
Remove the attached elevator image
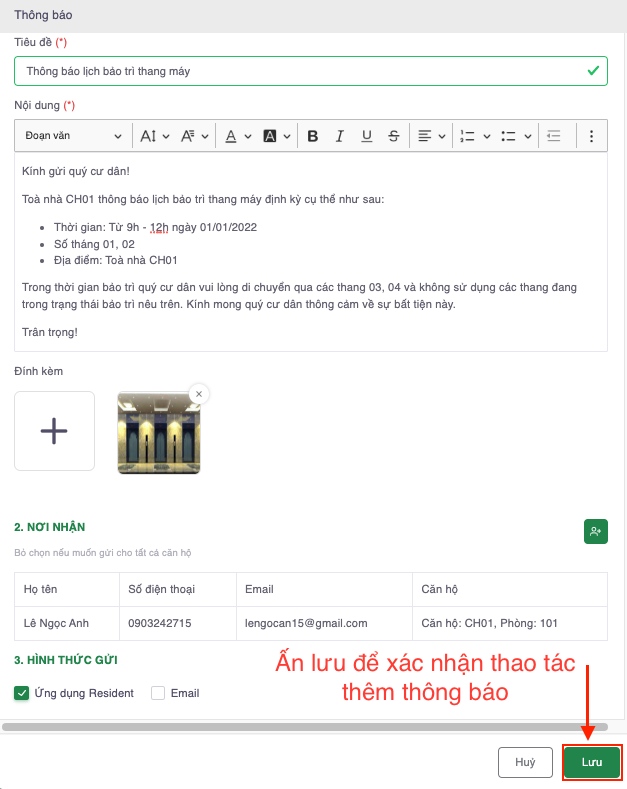click(198, 394)
